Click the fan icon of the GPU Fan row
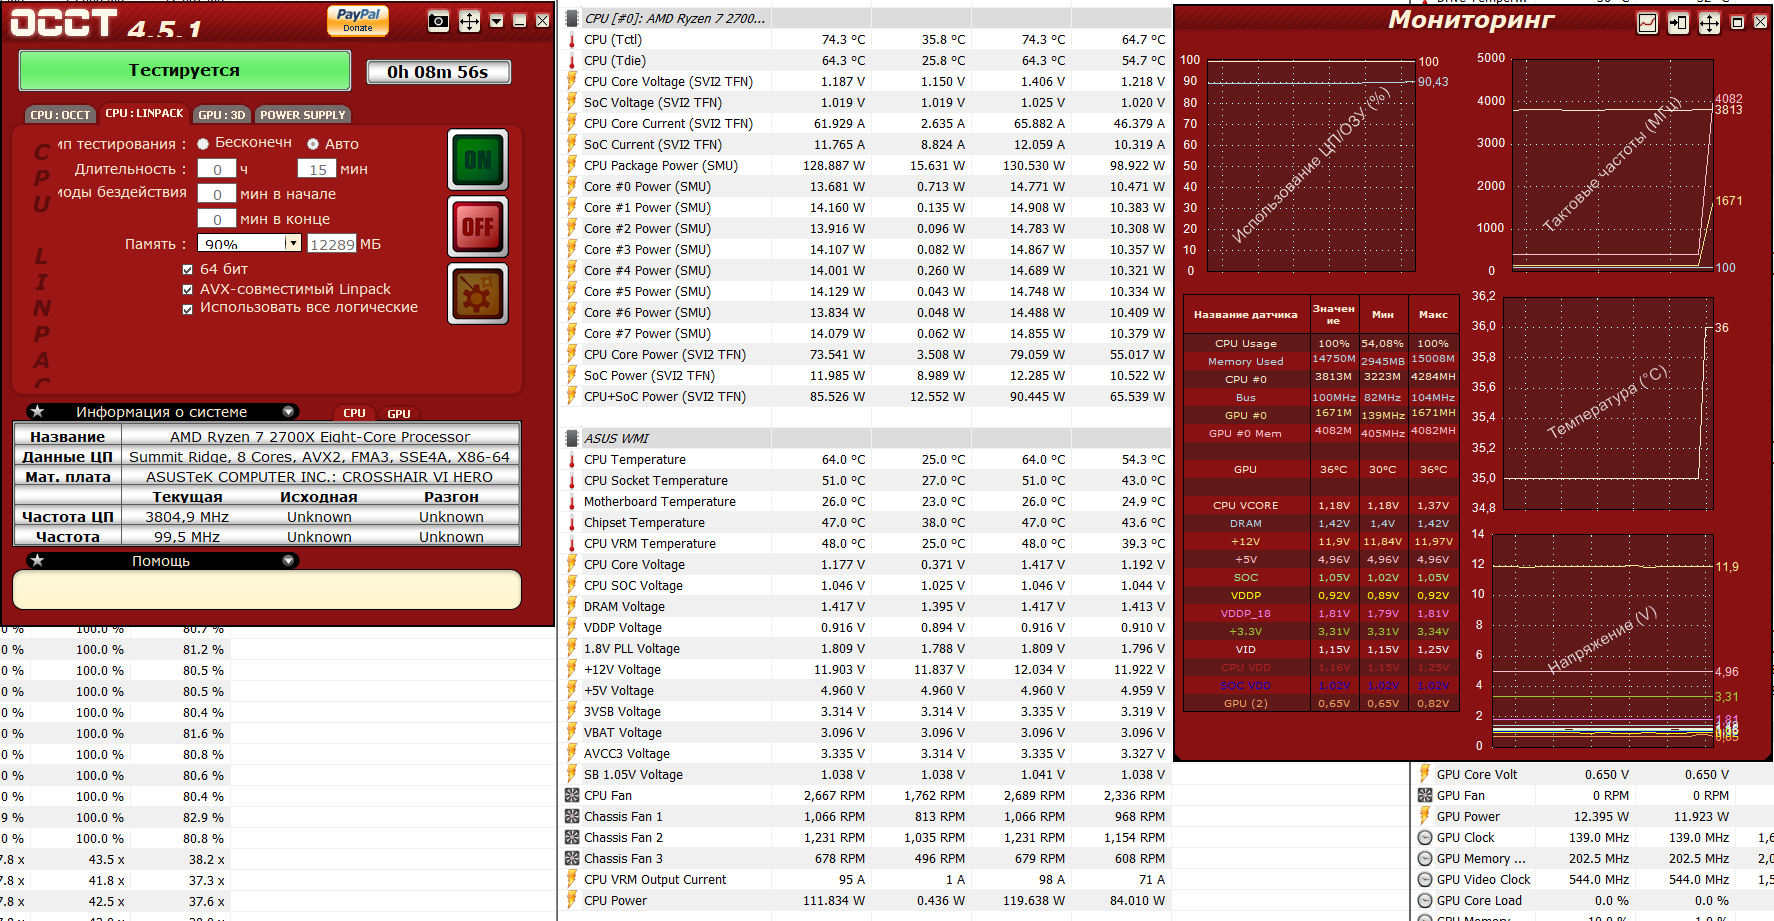Screen dimensions: 1774x921 [1425, 796]
